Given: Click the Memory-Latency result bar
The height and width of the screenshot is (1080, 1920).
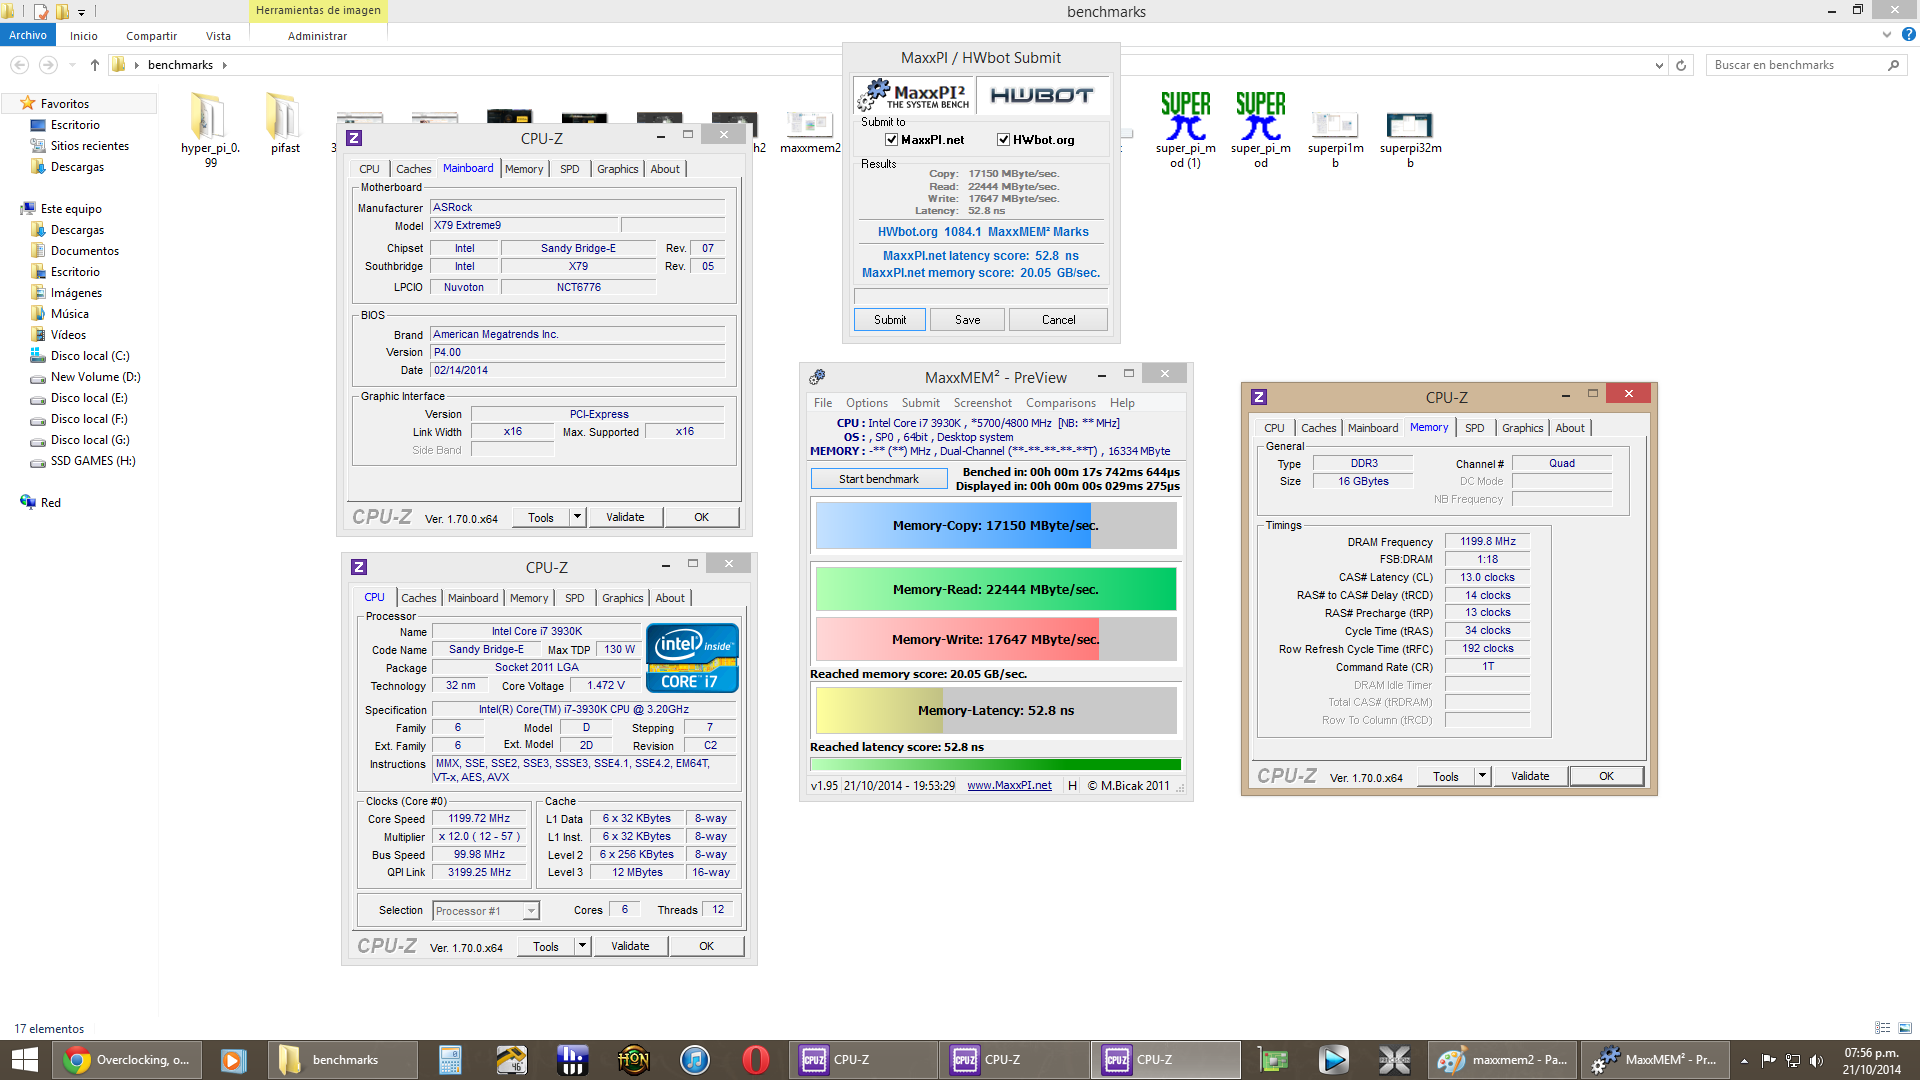Looking at the screenshot, I should pos(995,710).
